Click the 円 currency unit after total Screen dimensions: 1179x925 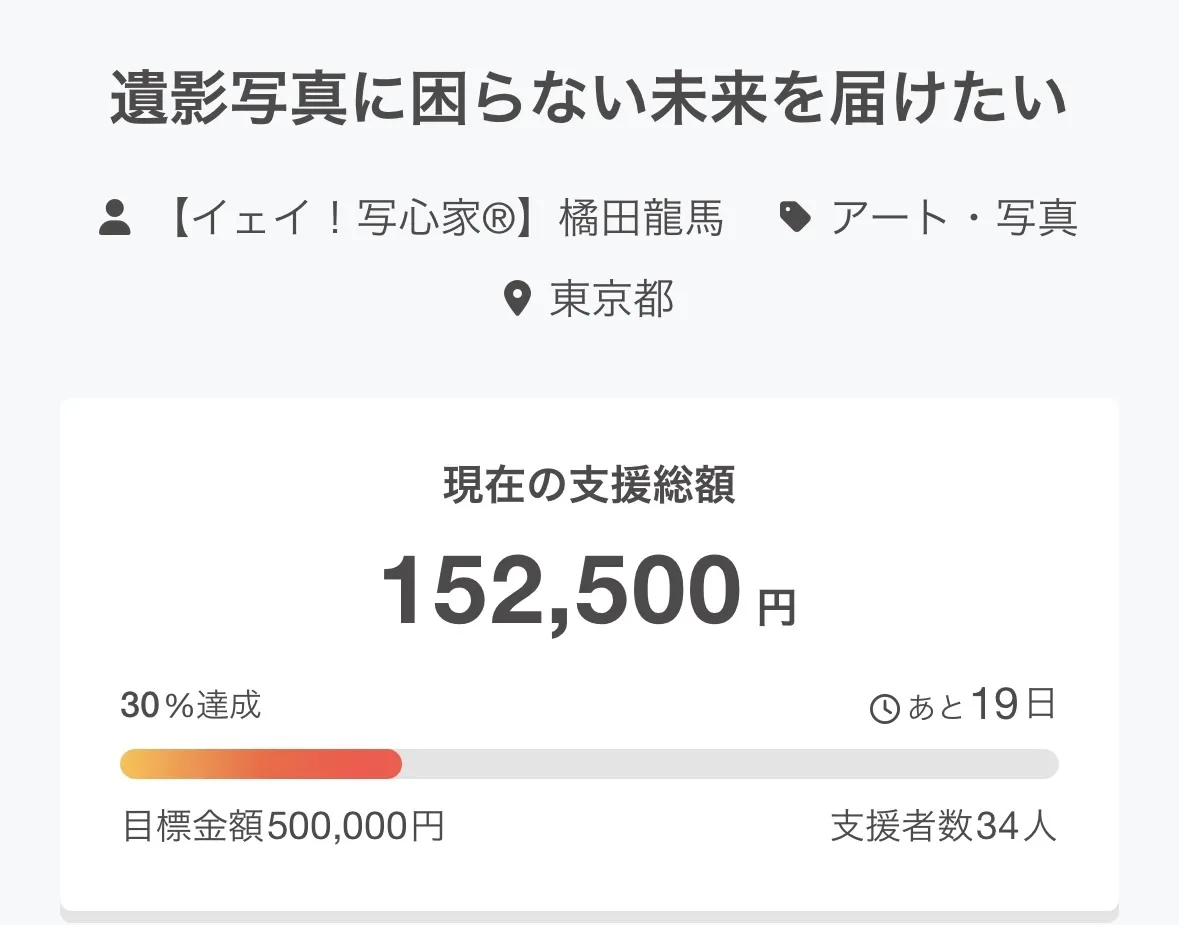(776, 607)
